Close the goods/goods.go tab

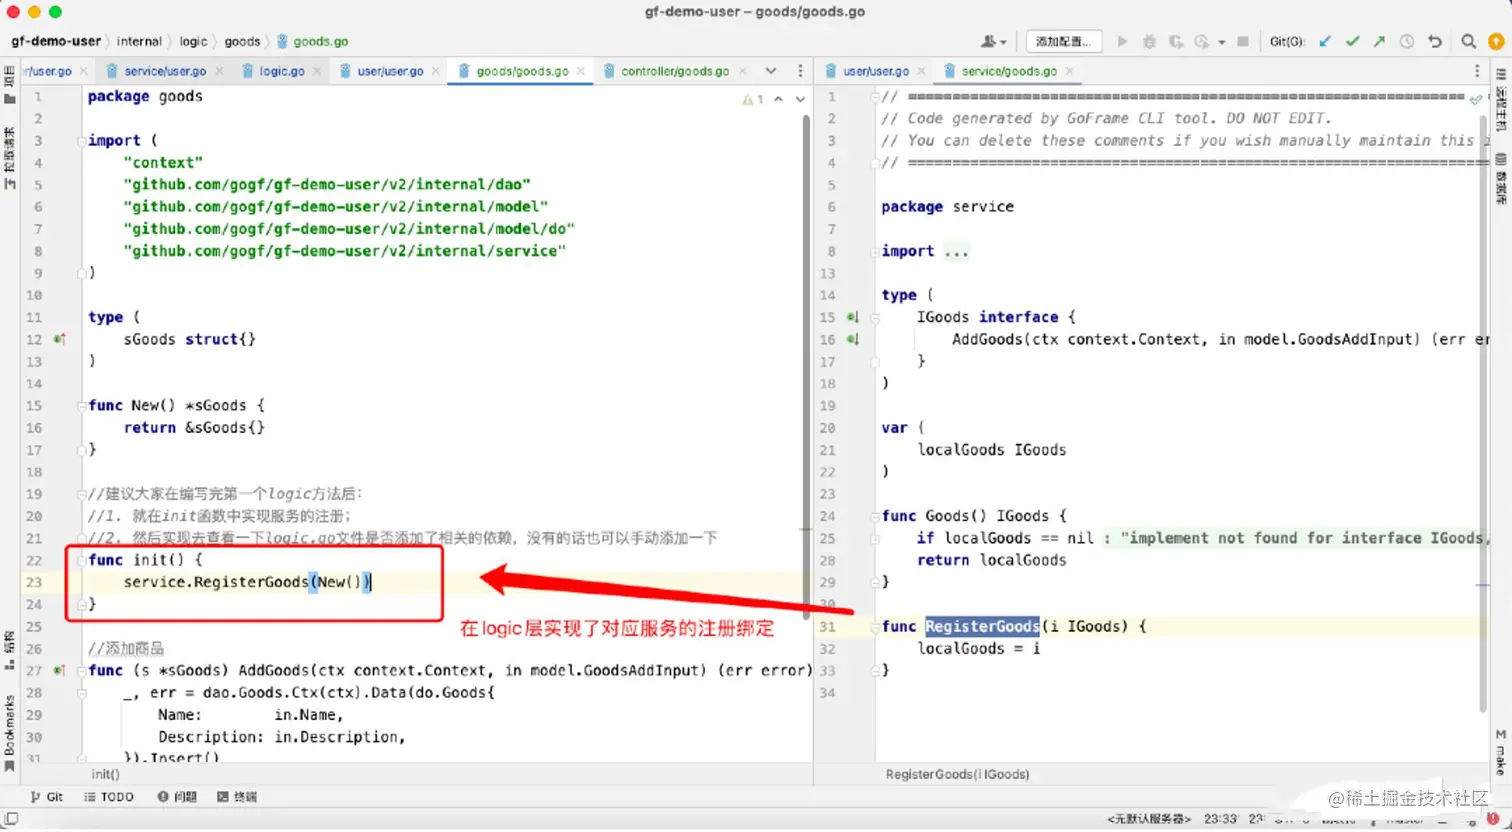coord(581,71)
